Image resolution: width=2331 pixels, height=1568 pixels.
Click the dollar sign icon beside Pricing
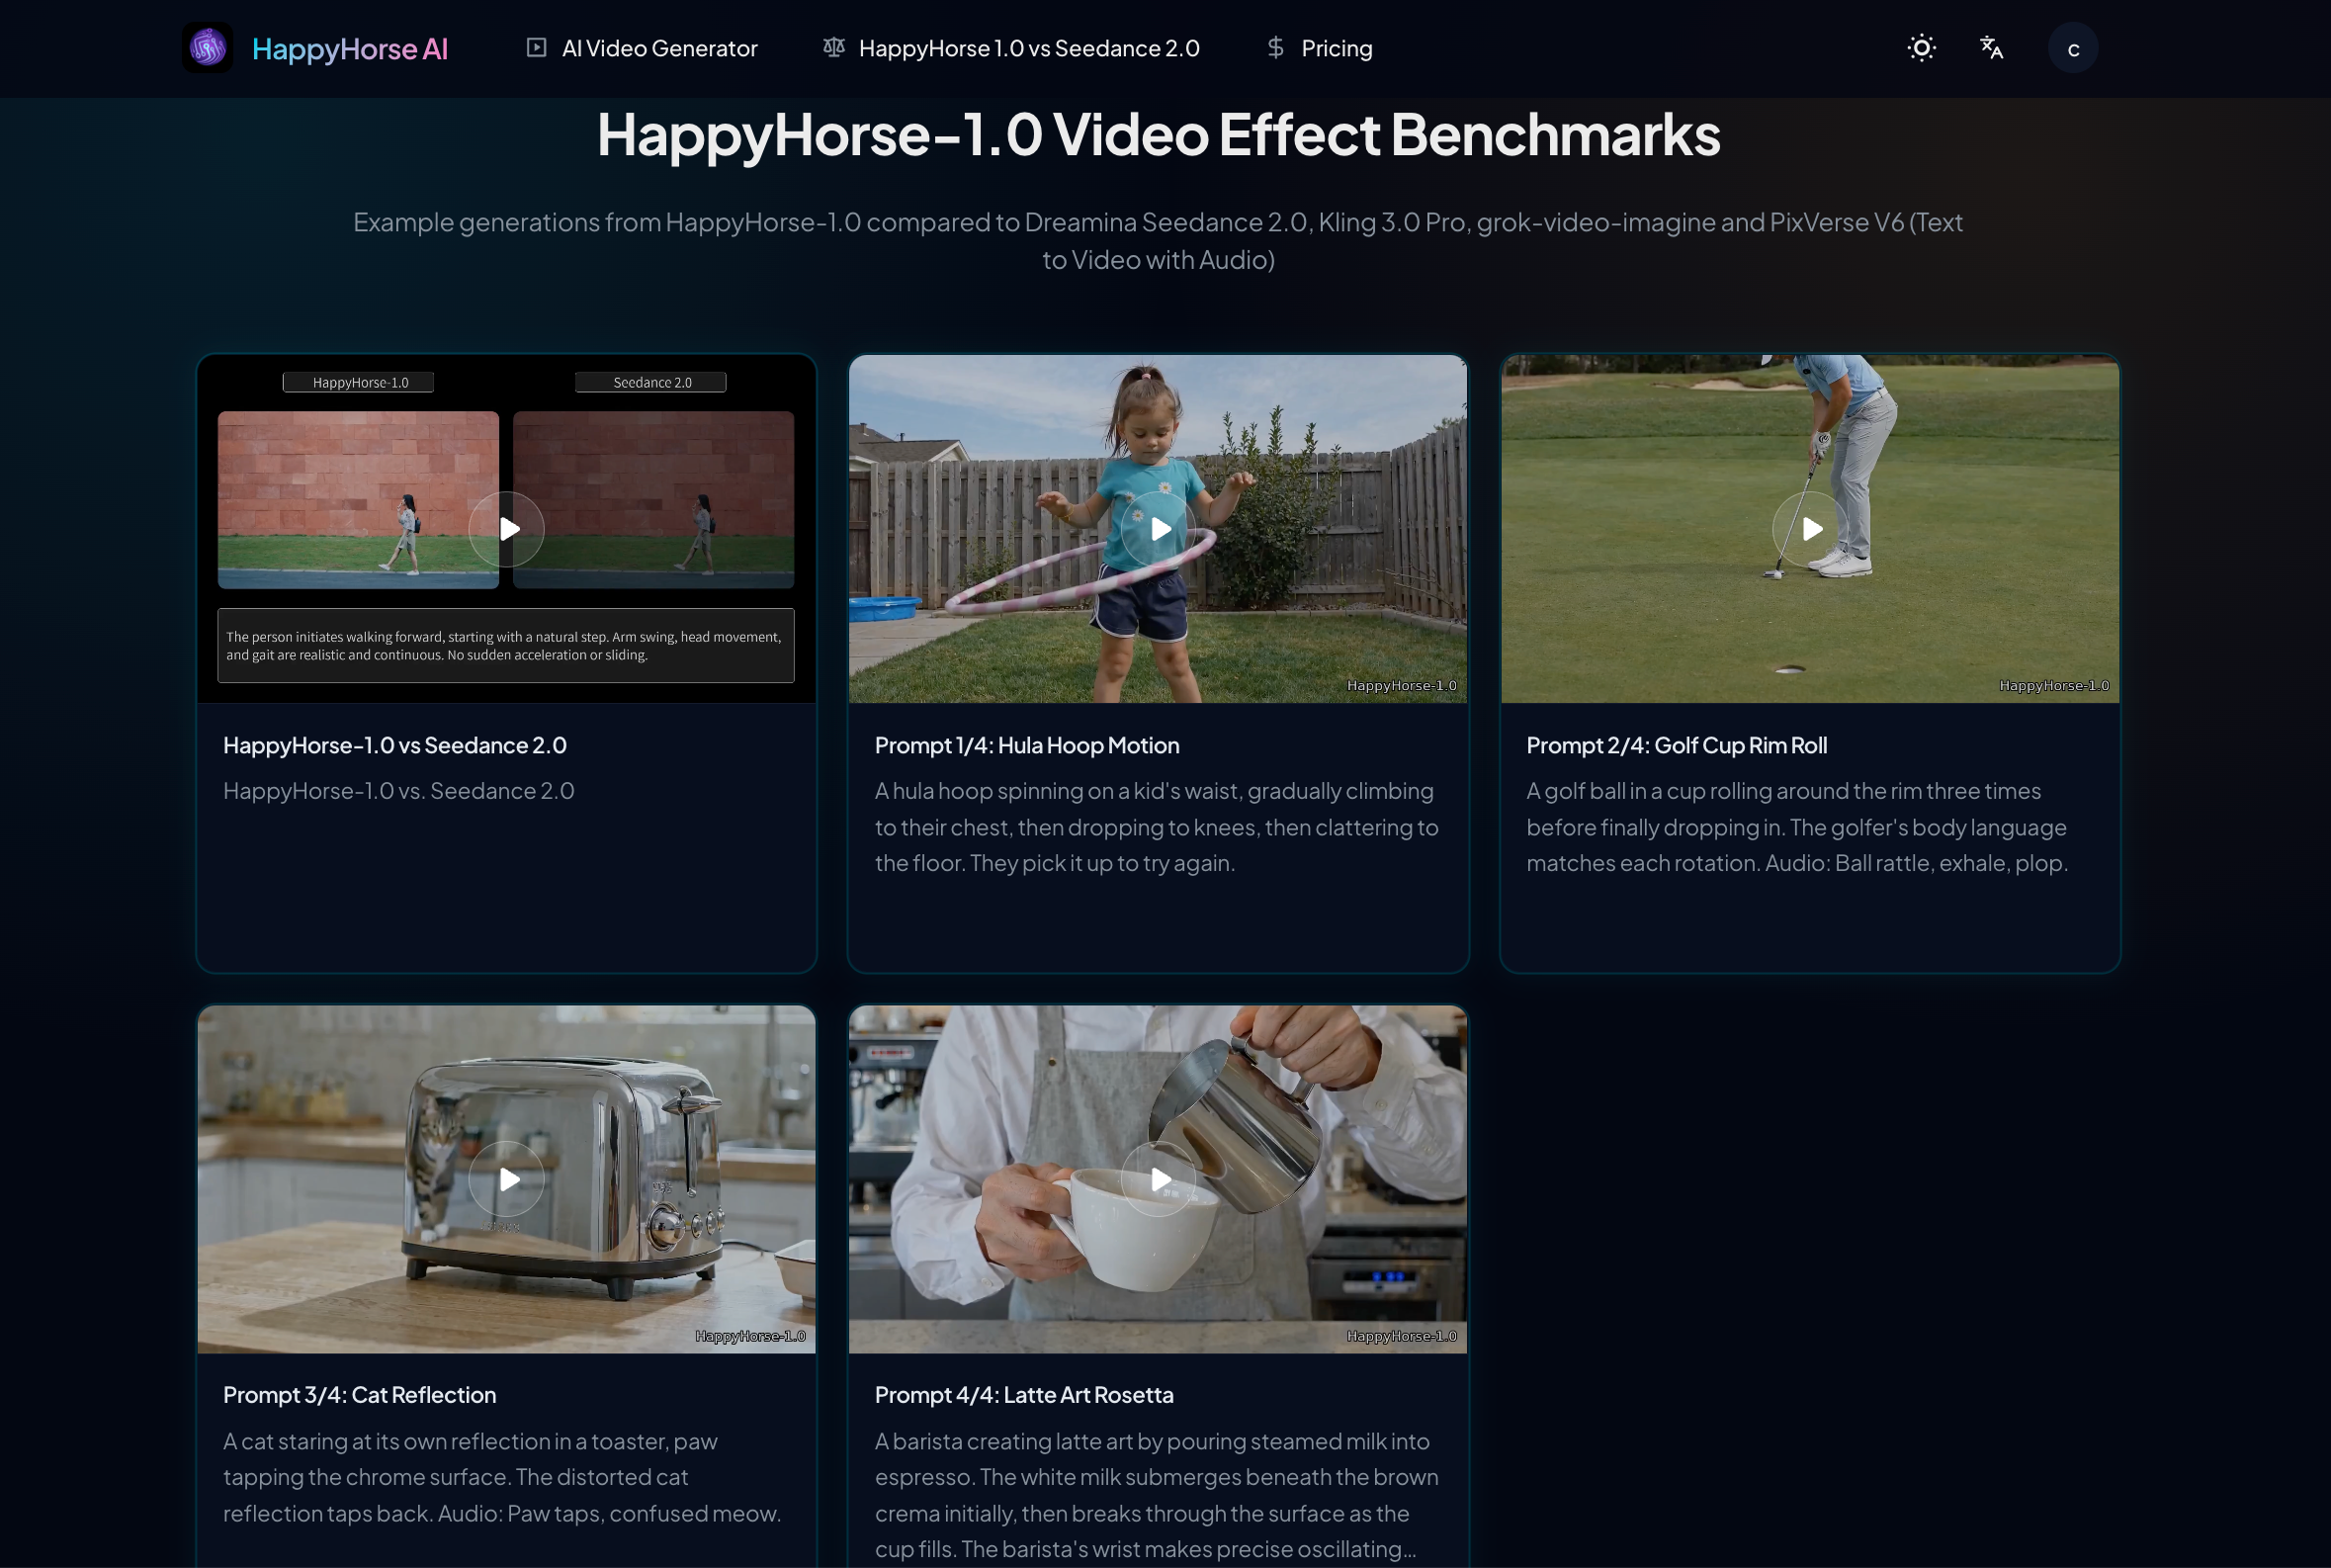1274,47
